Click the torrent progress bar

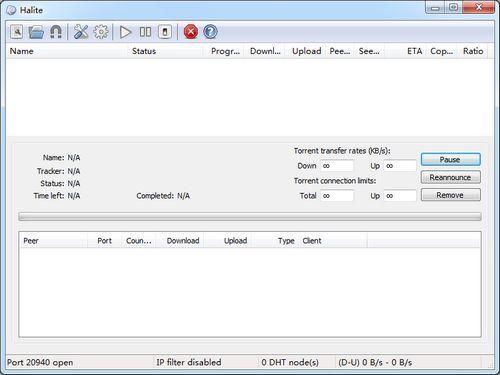[250, 217]
